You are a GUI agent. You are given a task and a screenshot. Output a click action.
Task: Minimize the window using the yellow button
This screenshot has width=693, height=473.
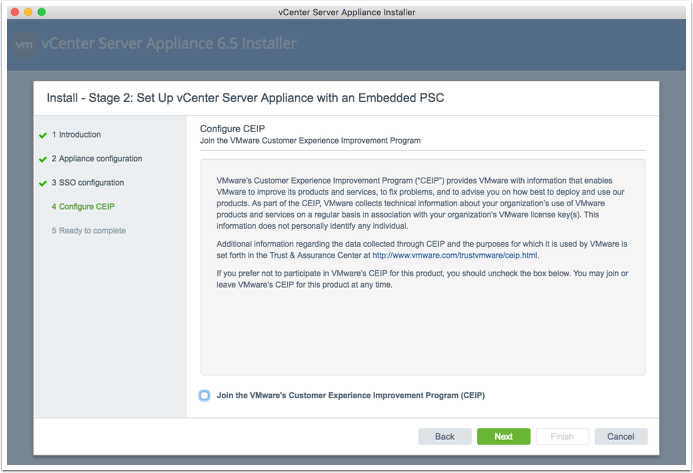(27, 11)
